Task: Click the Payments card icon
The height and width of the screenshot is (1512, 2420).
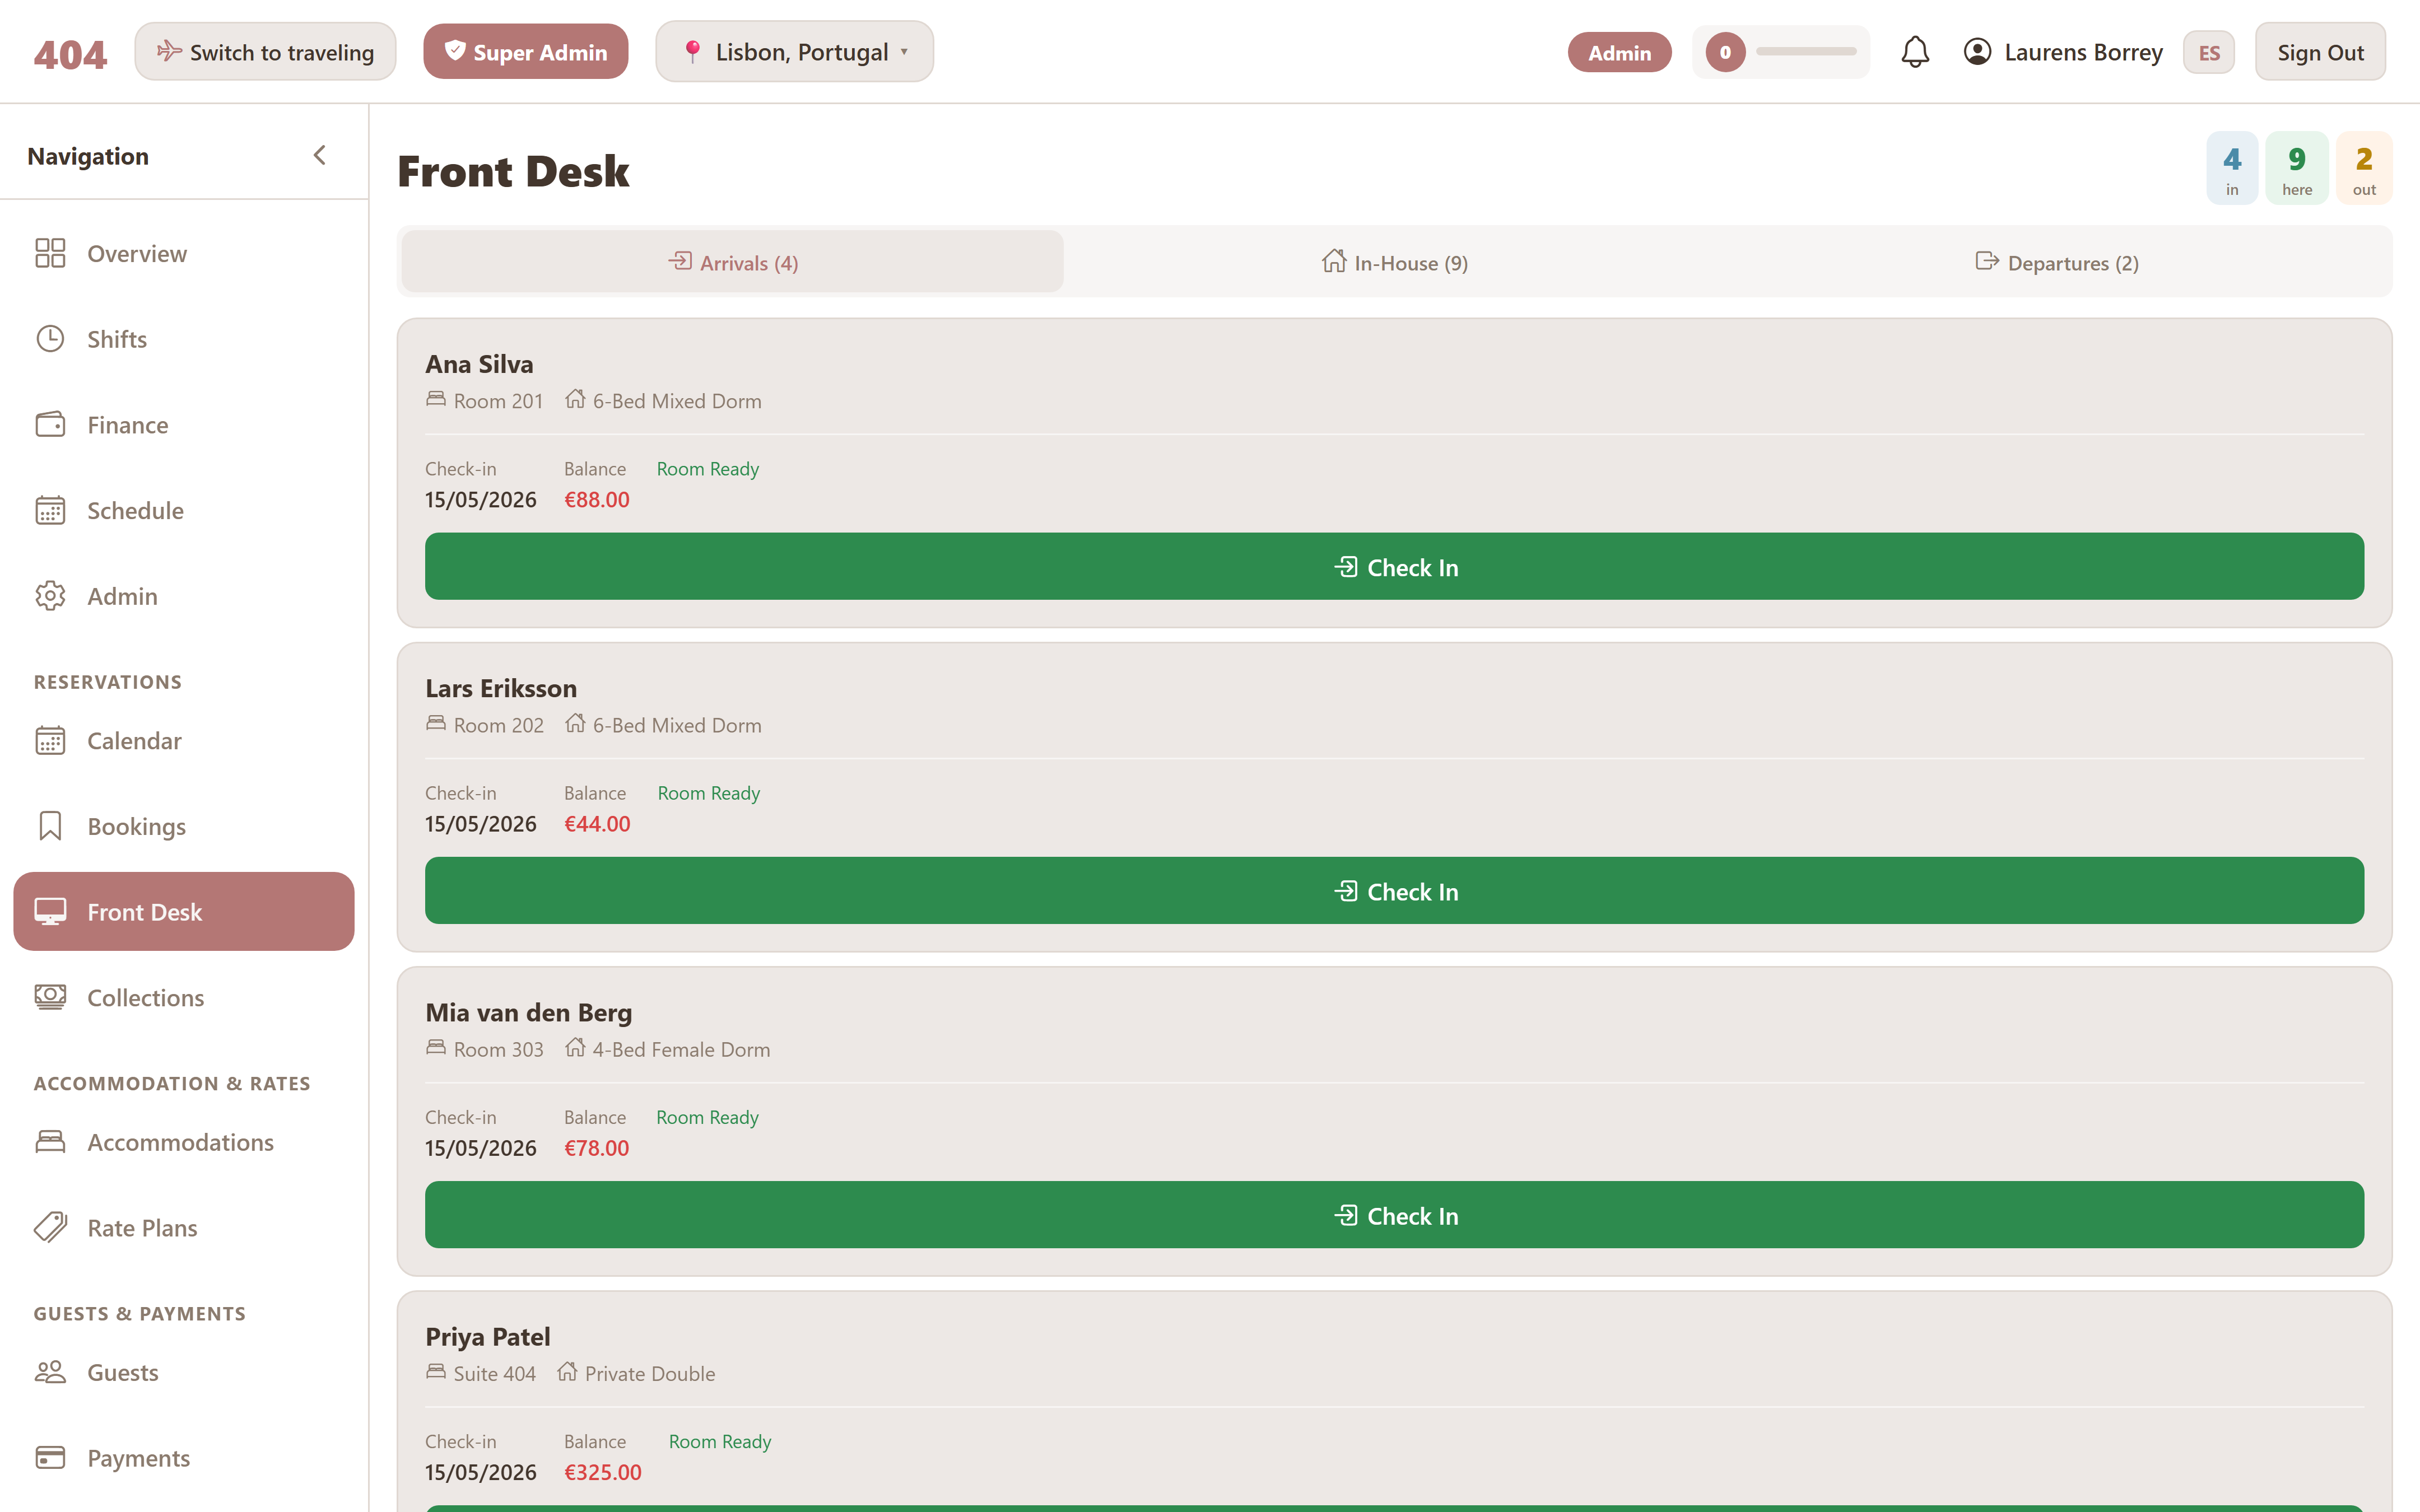Action: pyautogui.click(x=50, y=1457)
